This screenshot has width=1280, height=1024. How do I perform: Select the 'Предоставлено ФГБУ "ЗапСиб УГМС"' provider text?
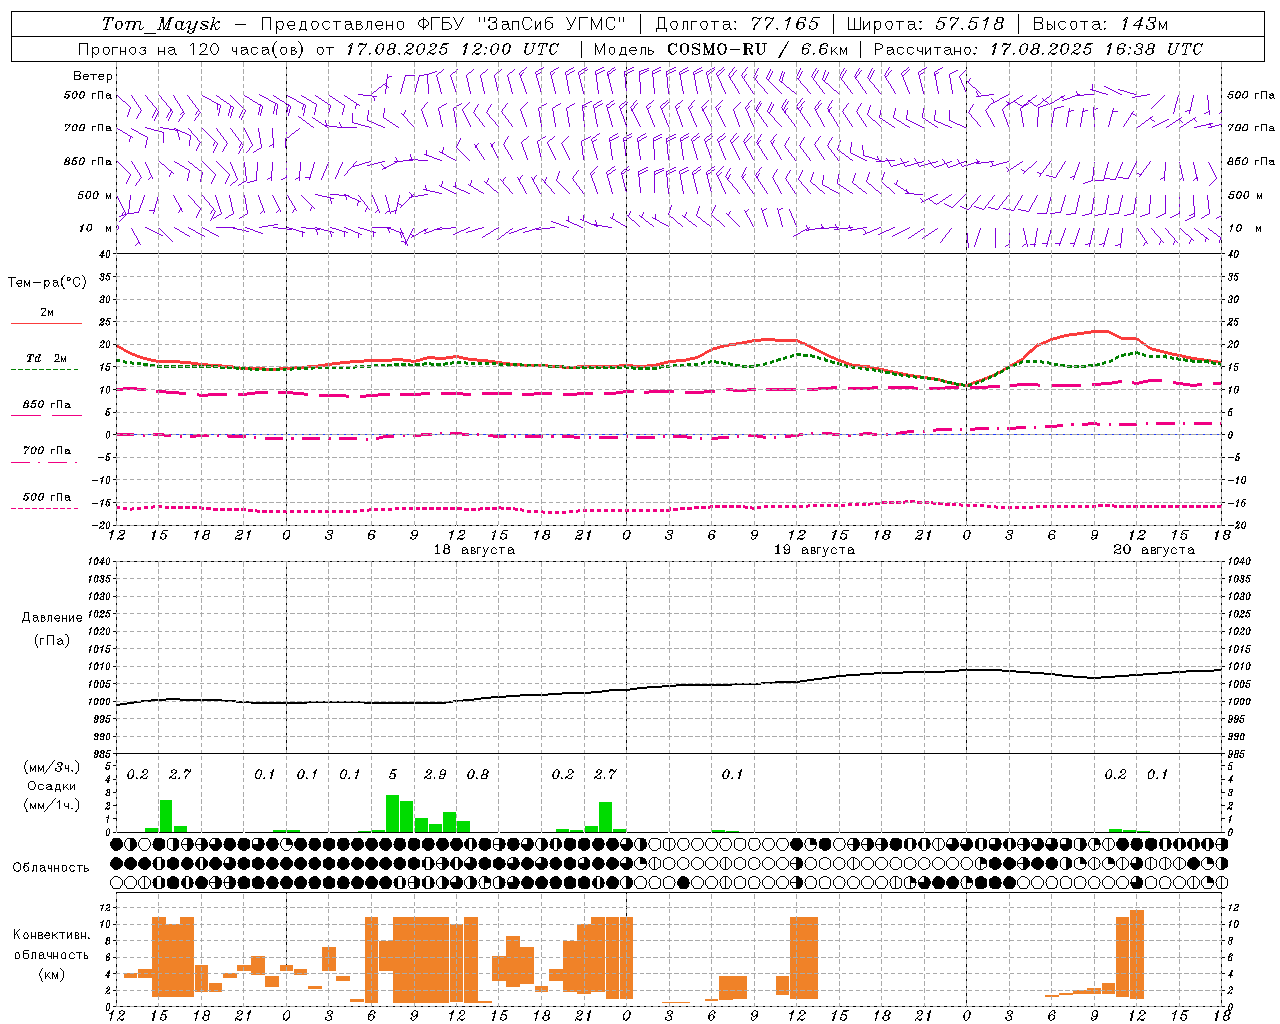click(x=443, y=24)
